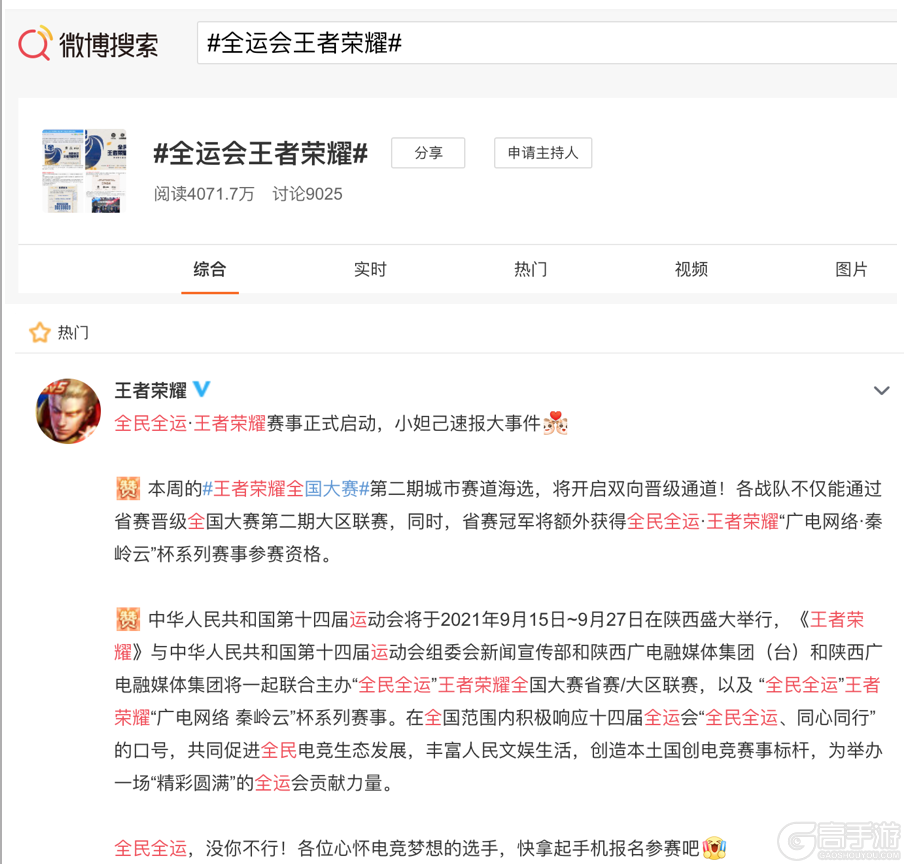
Task: Click the Weibo search logo icon
Action: point(35,43)
